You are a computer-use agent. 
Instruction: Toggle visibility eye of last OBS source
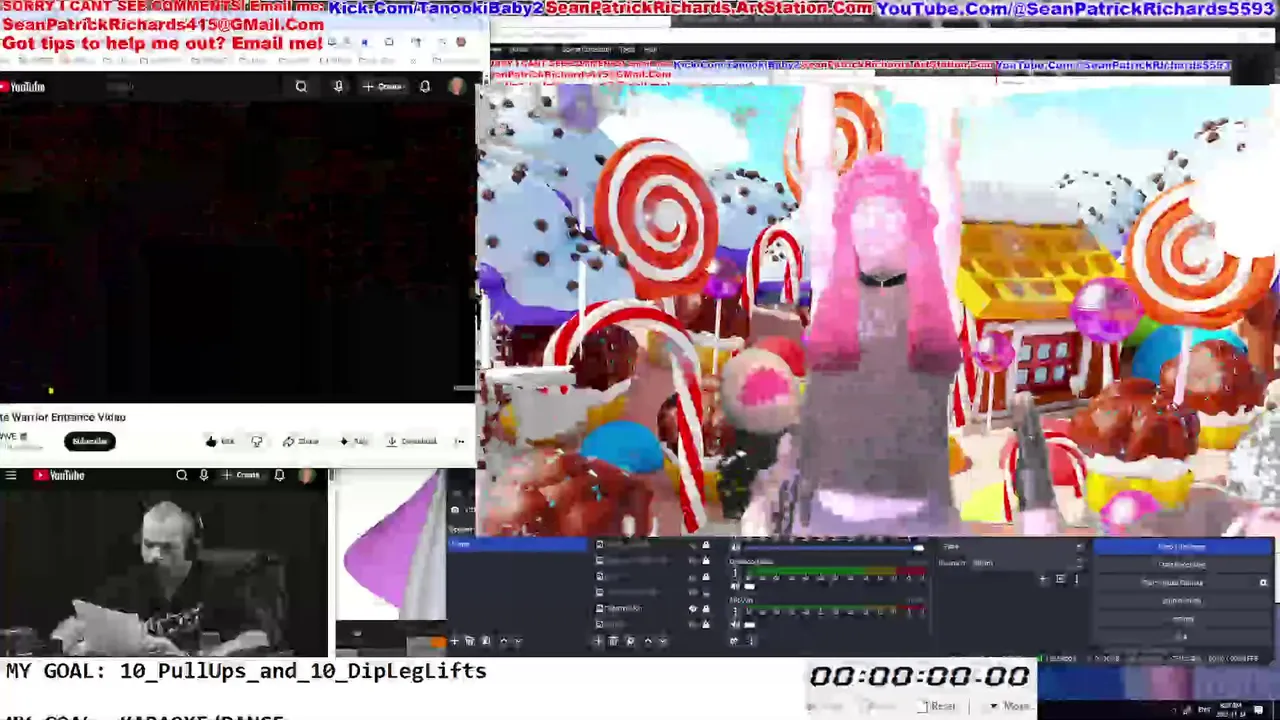tap(693, 624)
